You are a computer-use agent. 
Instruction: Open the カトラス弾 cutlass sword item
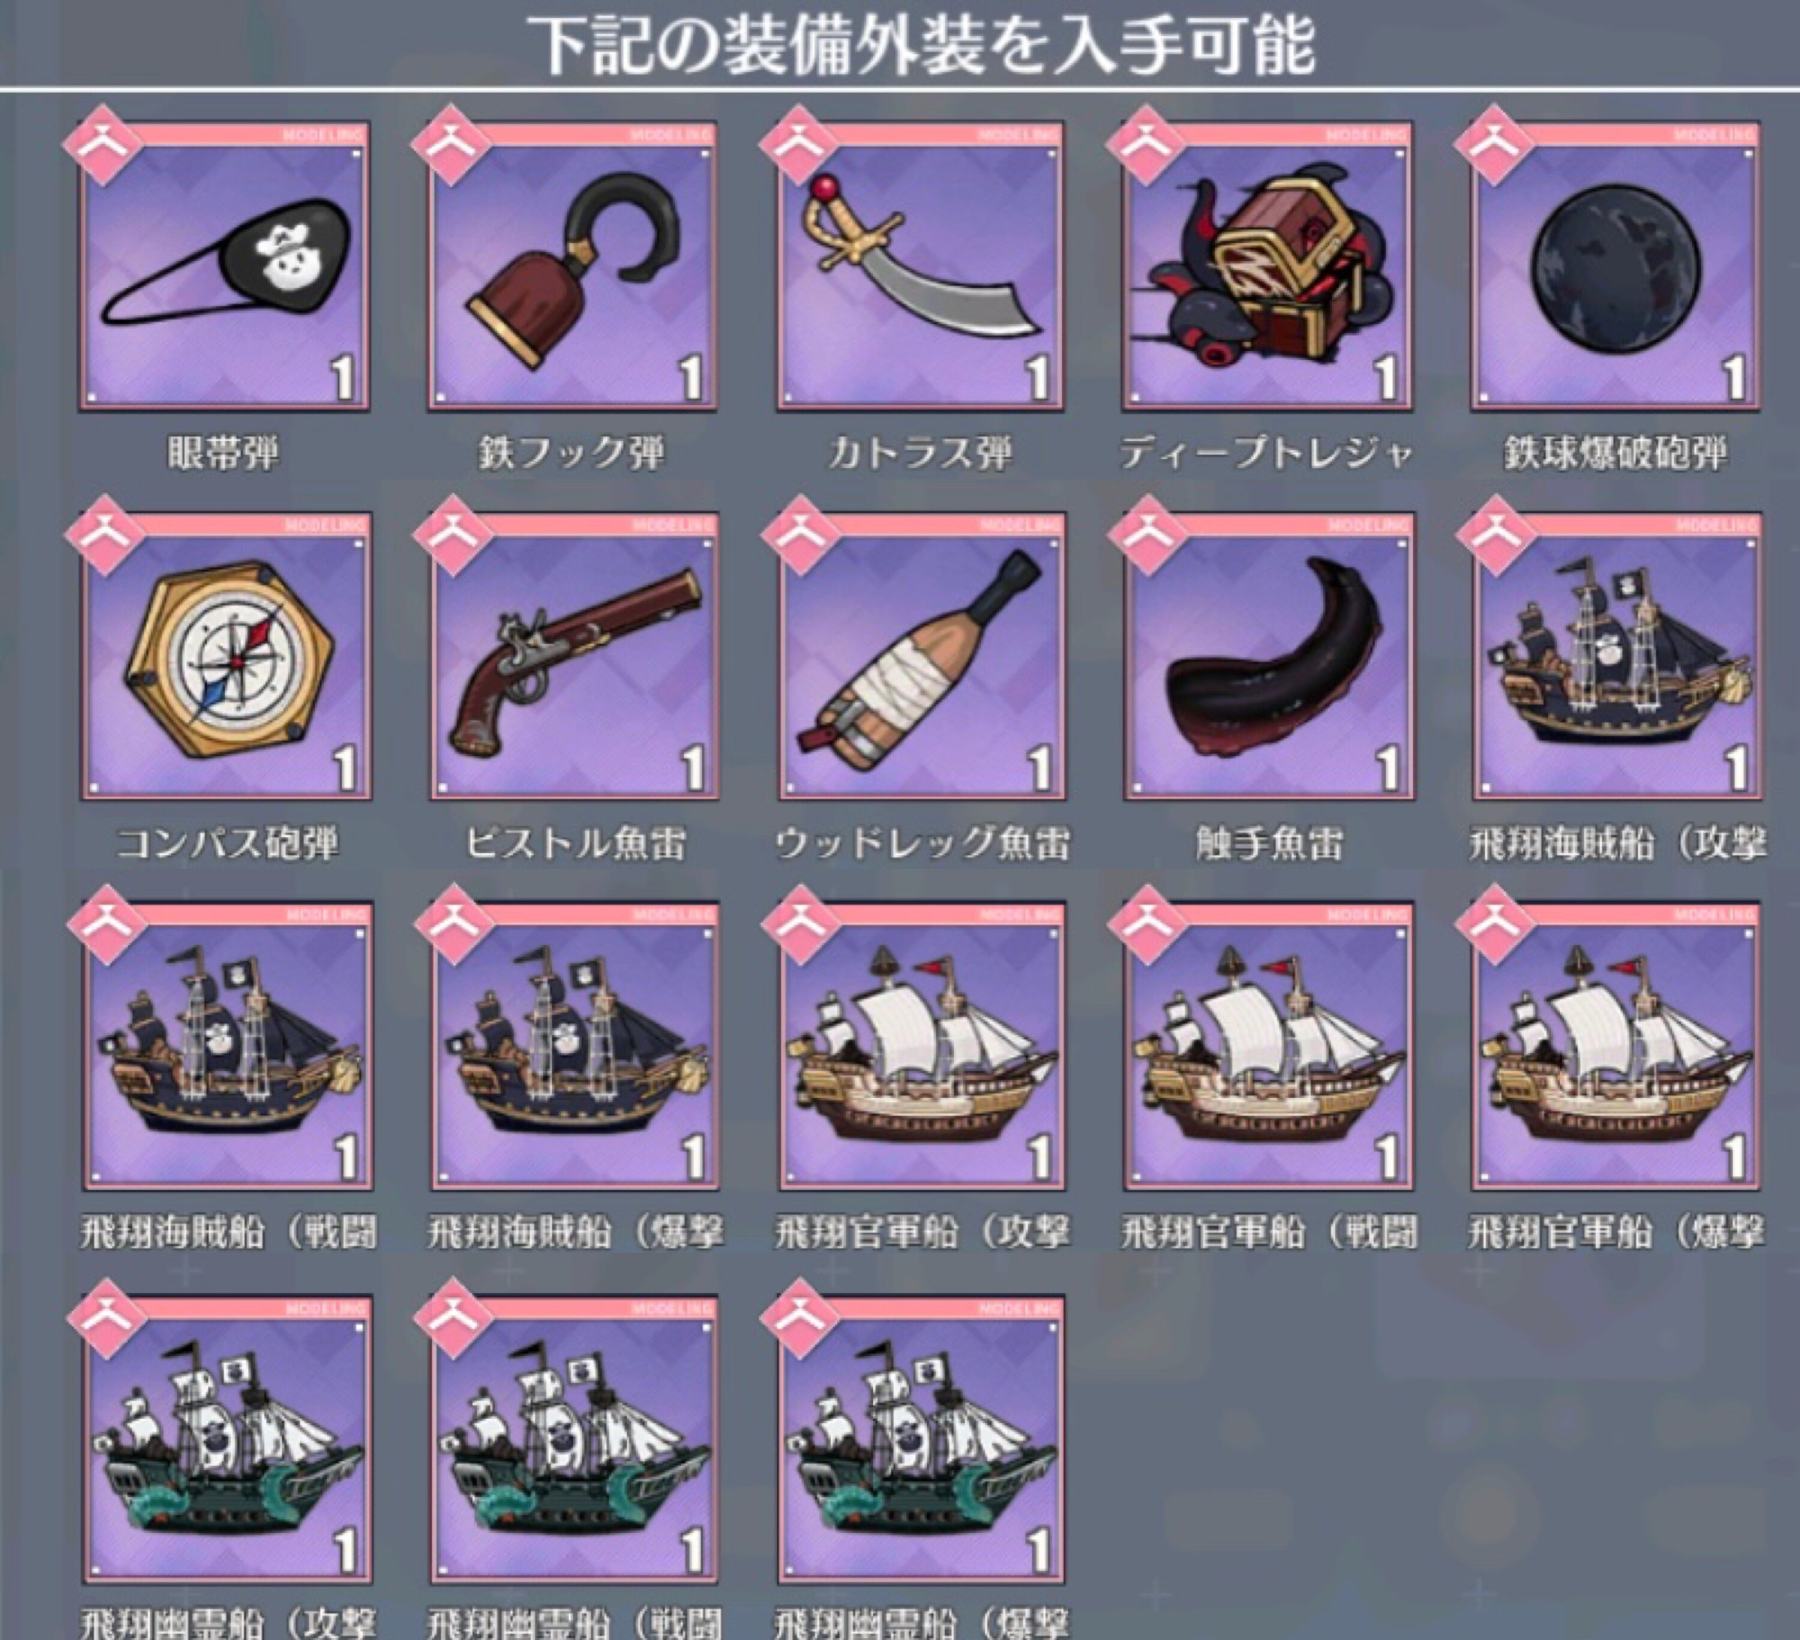coord(920,267)
